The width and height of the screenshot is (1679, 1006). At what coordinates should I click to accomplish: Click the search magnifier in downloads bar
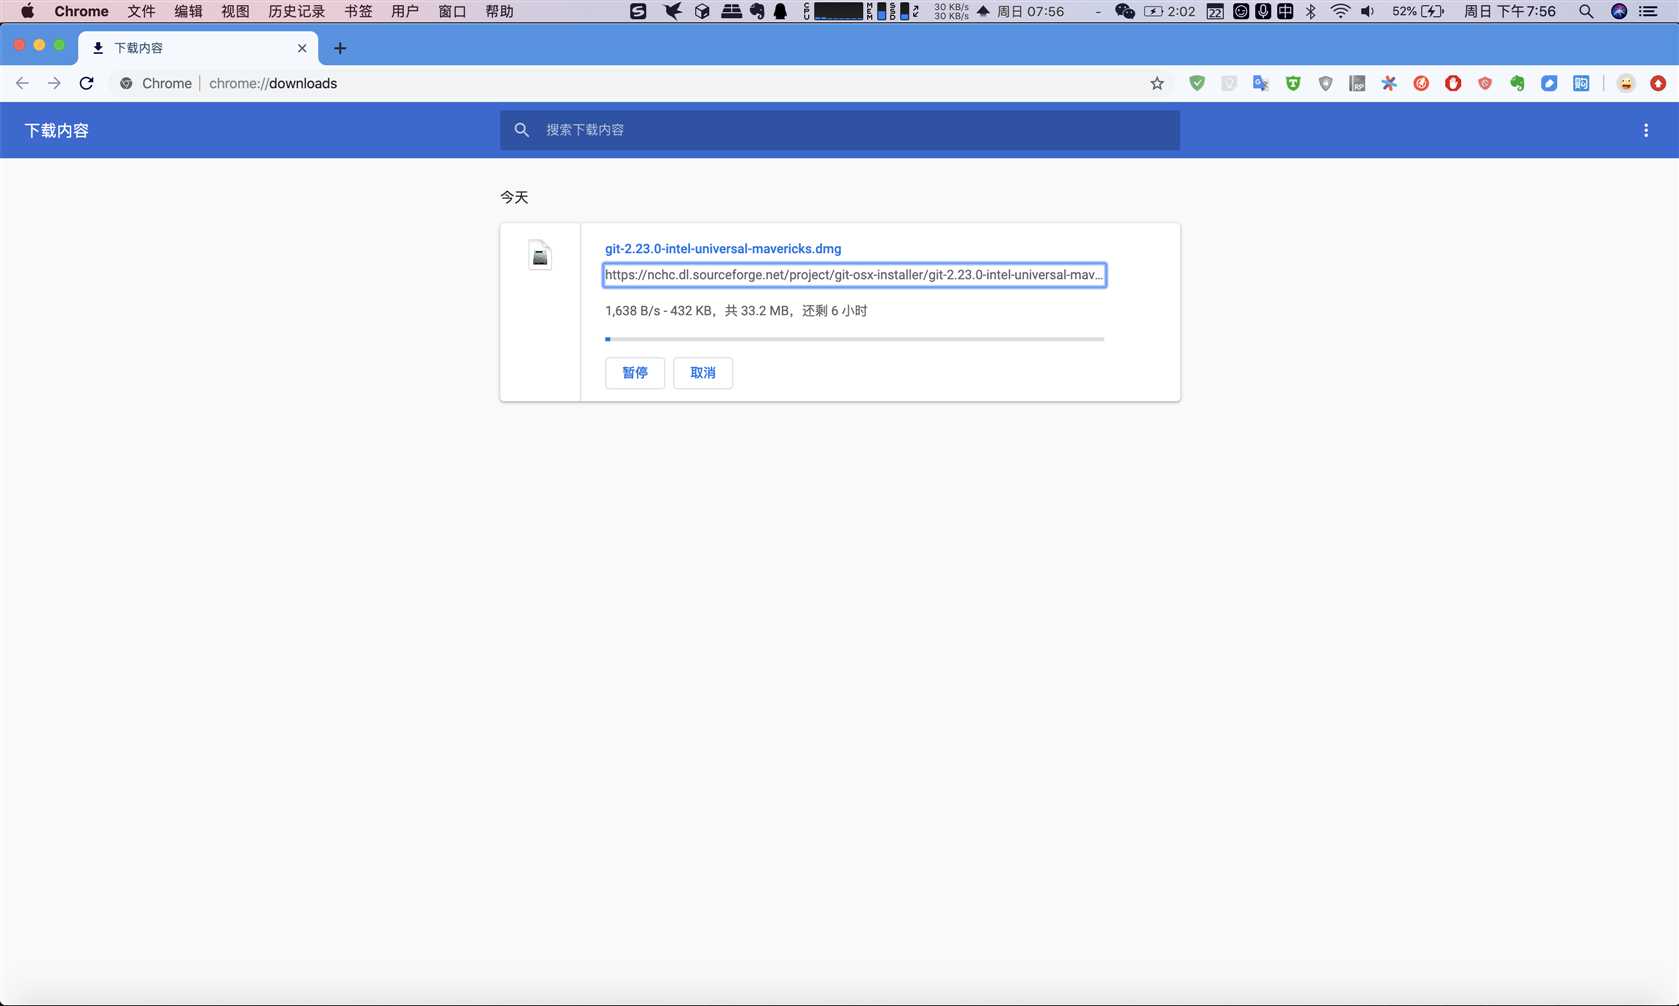click(521, 130)
